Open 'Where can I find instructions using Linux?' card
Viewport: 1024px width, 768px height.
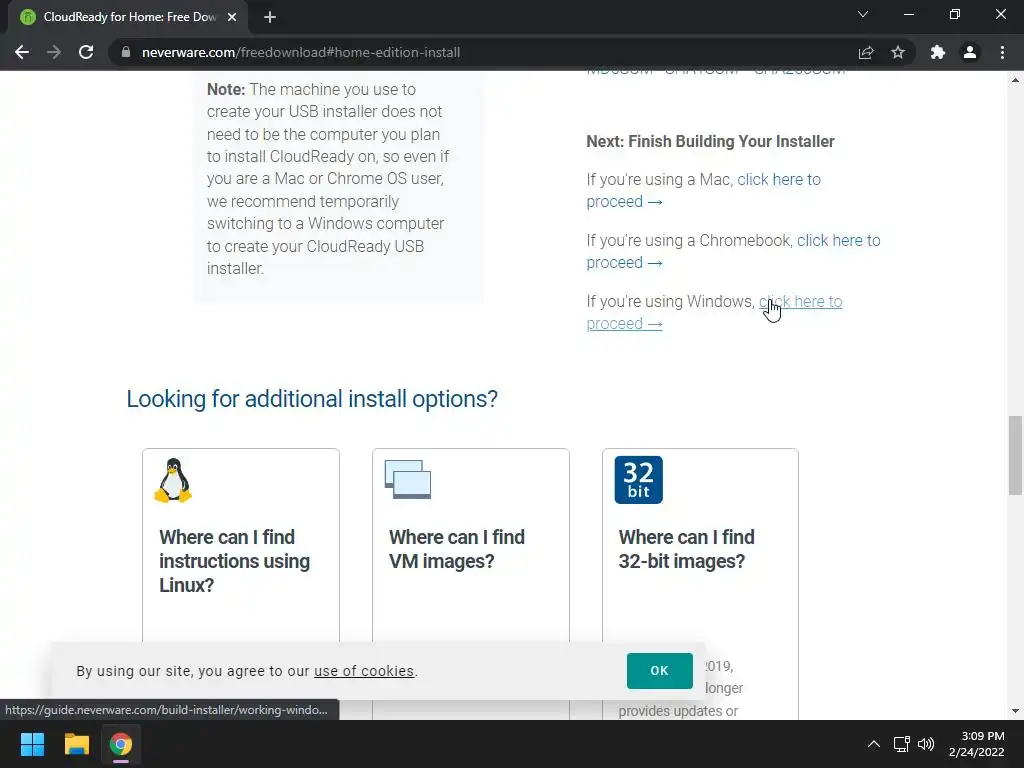[x=234, y=561]
